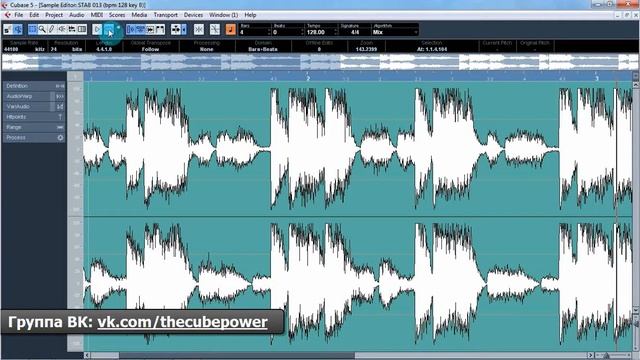Click the Domain Bars+Beats value
Viewport: 640px width, 360px height.
[x=263, y=49]
